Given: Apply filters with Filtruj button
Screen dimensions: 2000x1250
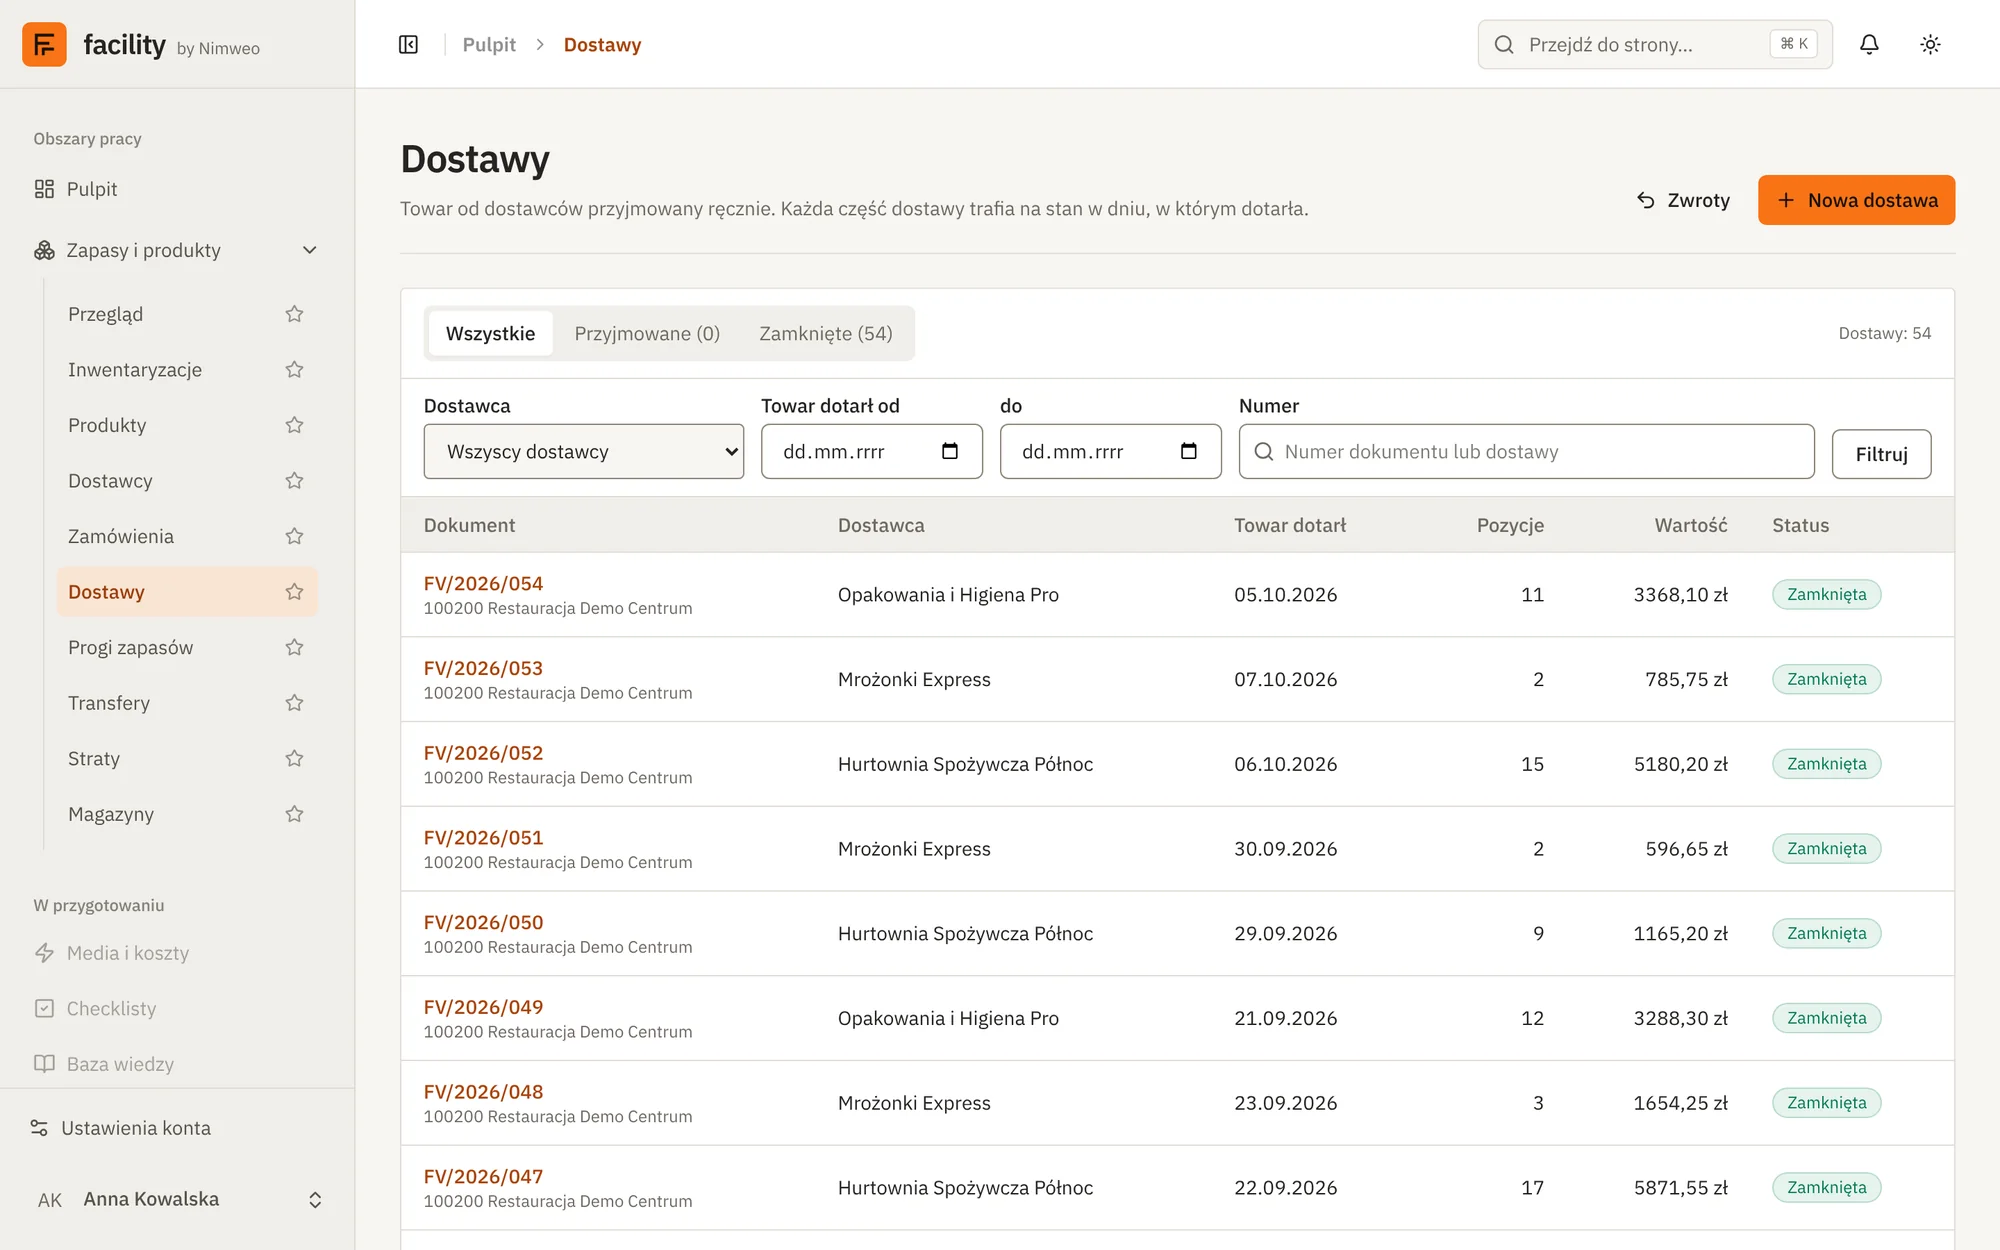Looking at the screenshot, I should 1881,454.
